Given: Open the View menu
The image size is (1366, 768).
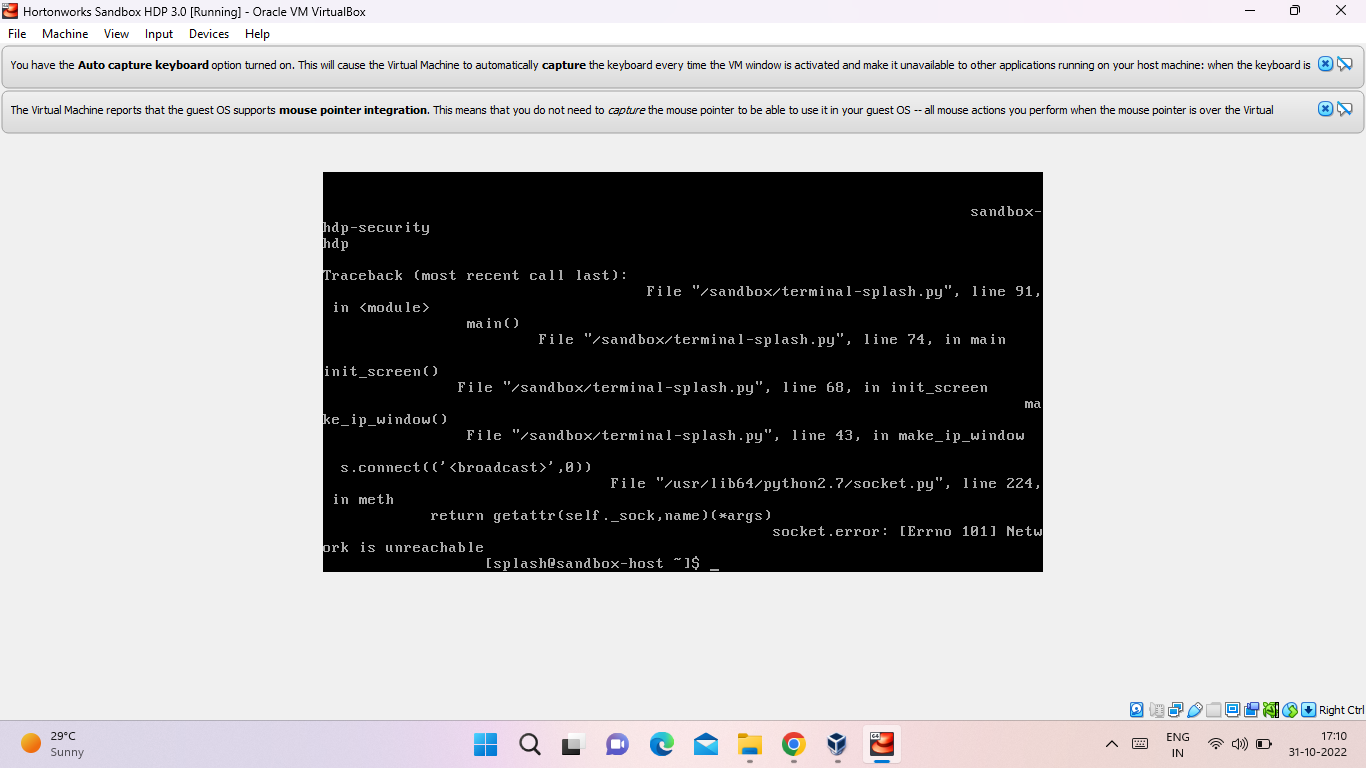Looking at the screenshot, I should (x=115, y=33).
